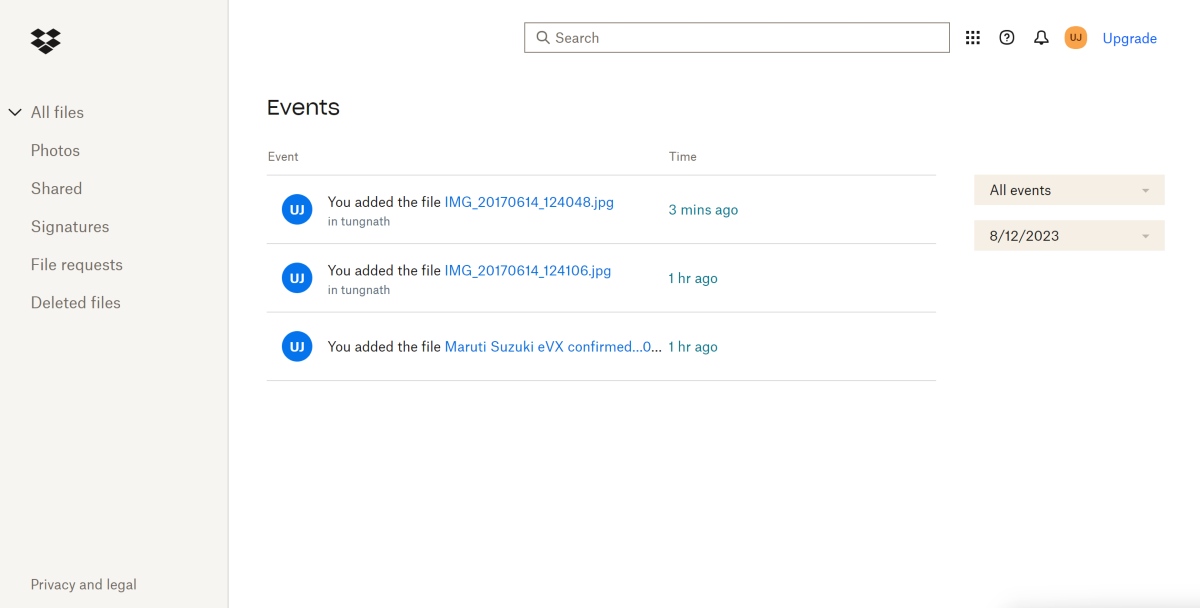
Task: Open File requests in the sidebar
Action: (77, 265)
